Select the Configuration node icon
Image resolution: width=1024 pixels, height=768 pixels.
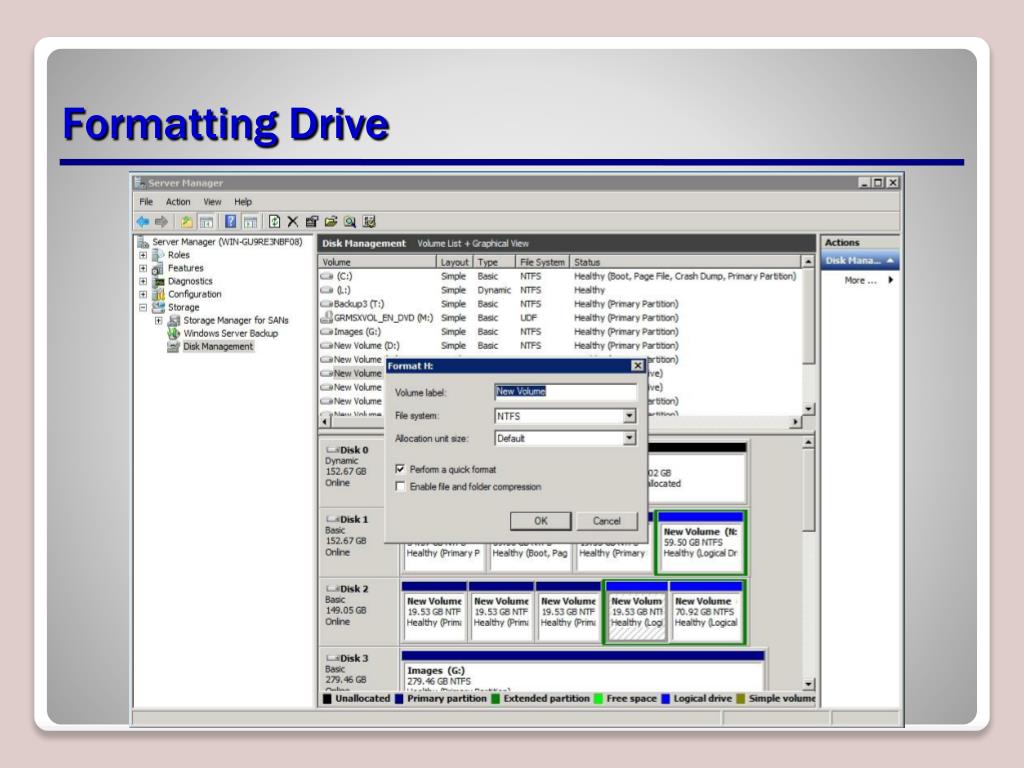(158, 295)
